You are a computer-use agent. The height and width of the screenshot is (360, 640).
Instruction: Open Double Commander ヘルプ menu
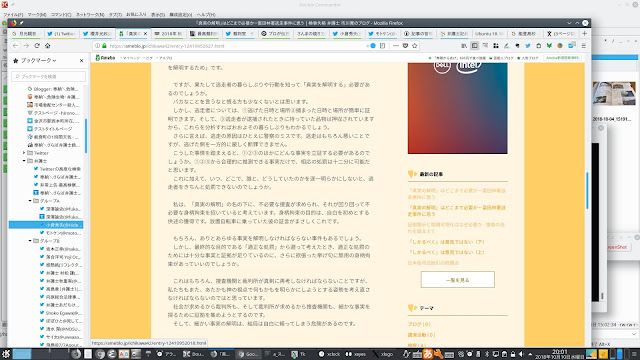[206, 15]
